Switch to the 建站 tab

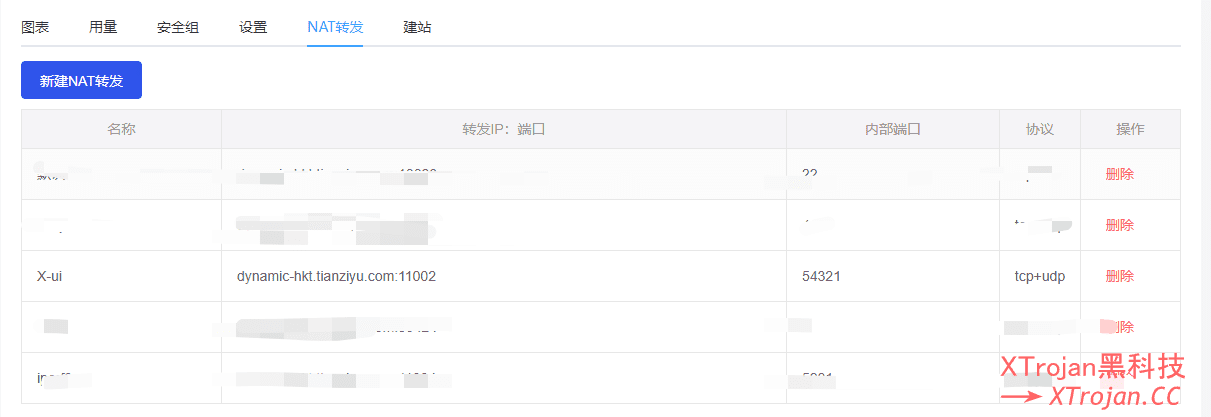pyautogui.click(x=417, y=27)
